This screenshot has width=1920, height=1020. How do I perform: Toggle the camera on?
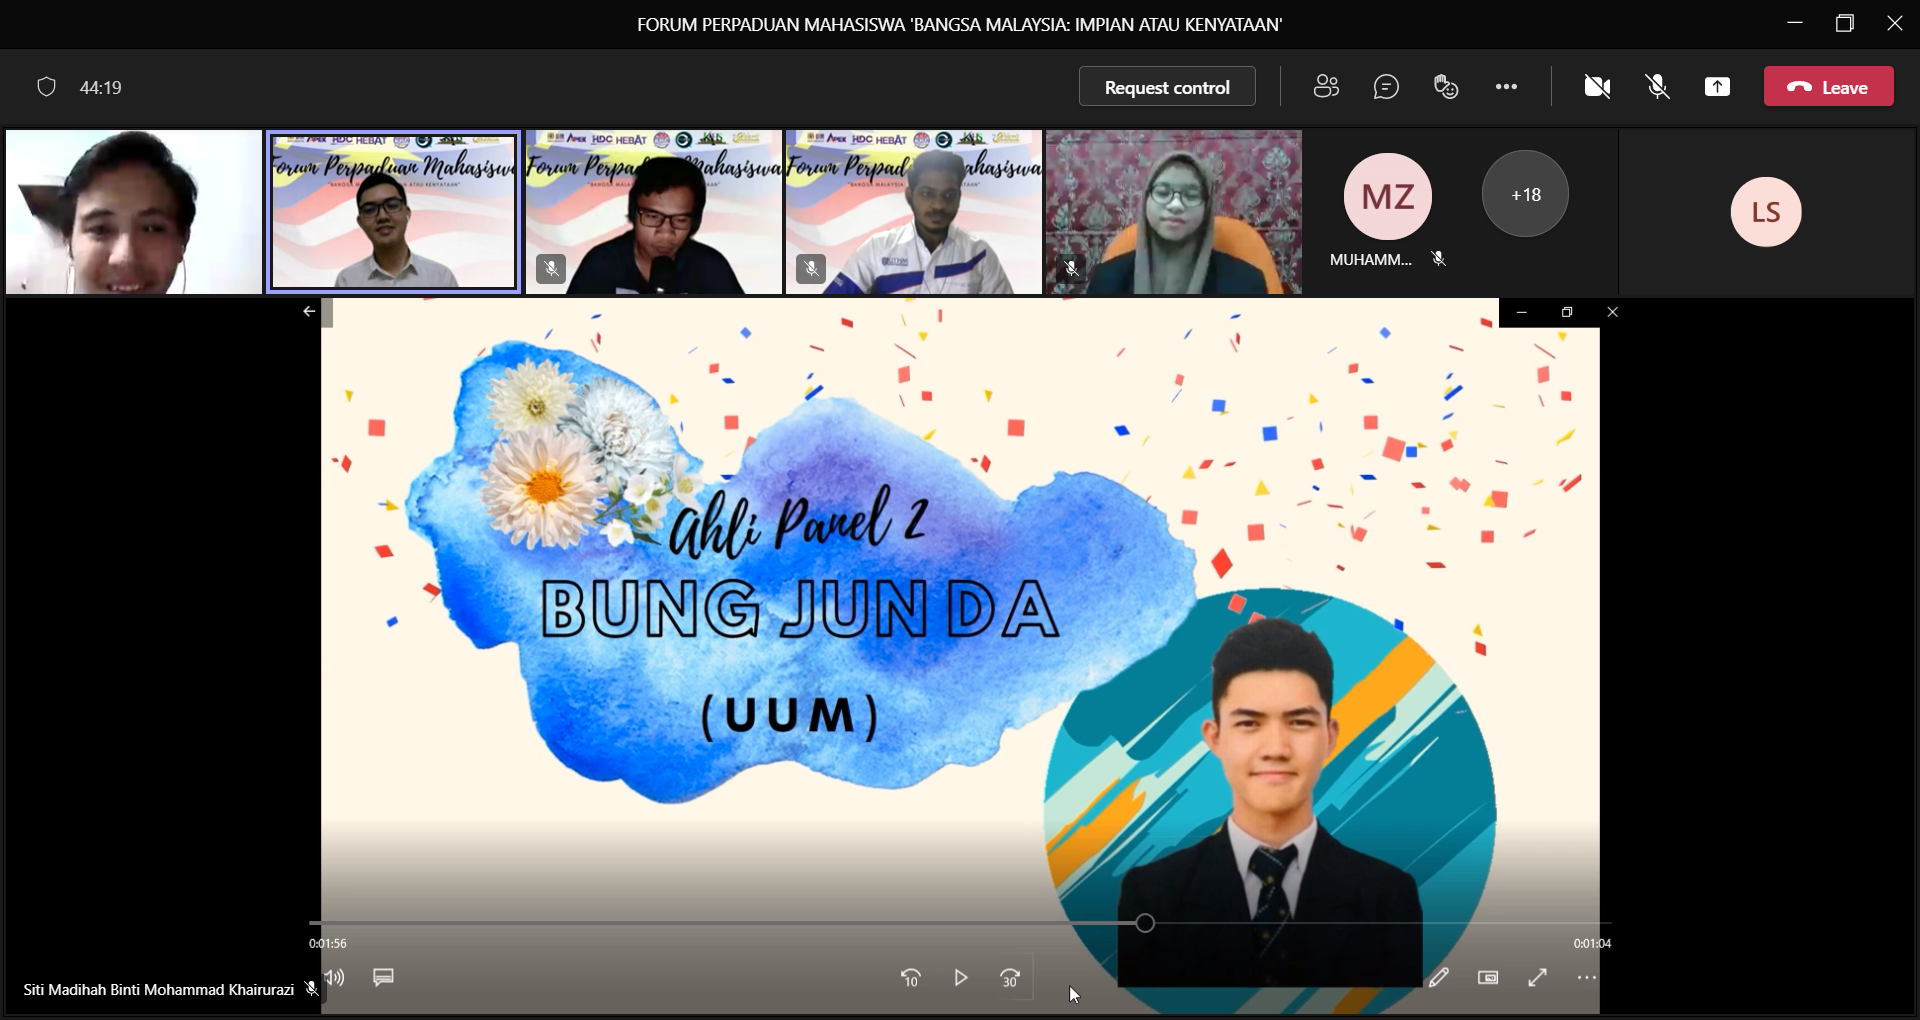[1597, 87]
